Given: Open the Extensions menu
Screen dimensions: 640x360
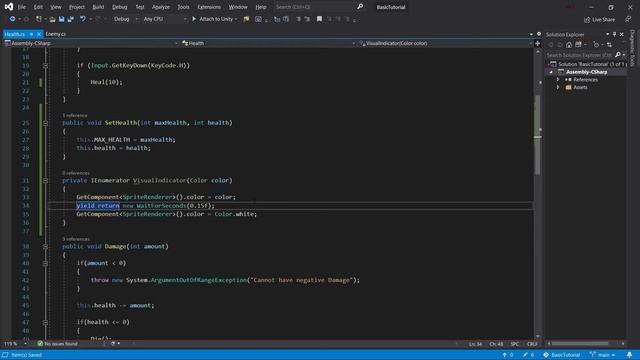Looking at the screenshot, I should 209,7.
